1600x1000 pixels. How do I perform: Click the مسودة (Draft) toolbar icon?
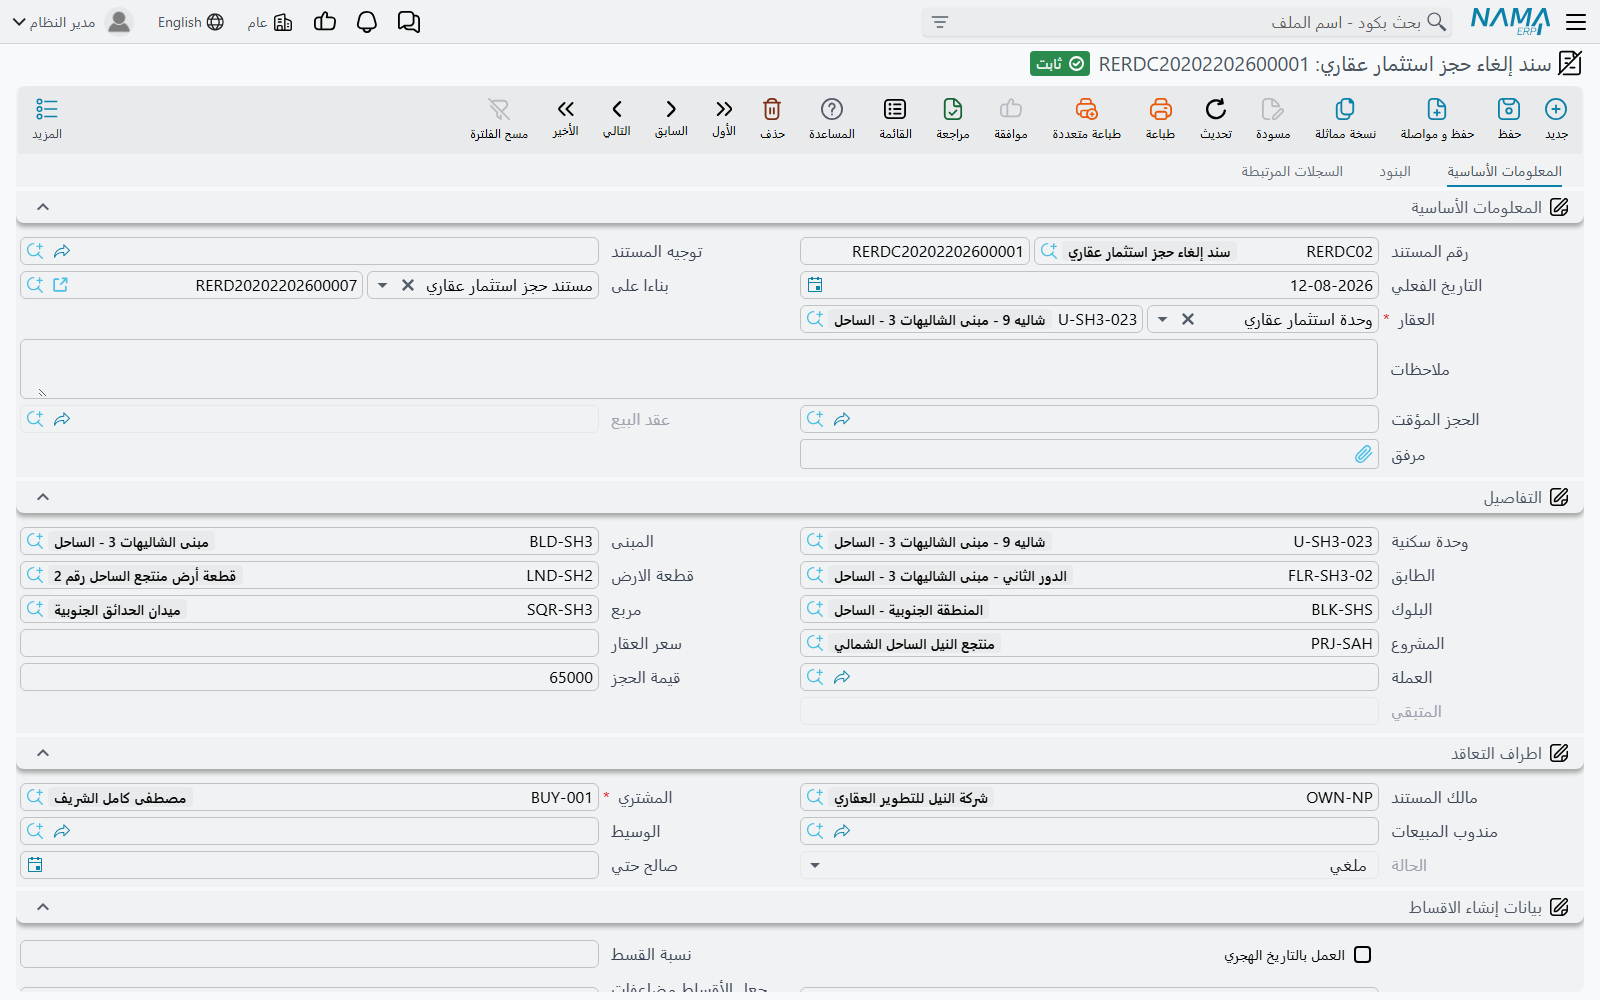point(1273,109)
